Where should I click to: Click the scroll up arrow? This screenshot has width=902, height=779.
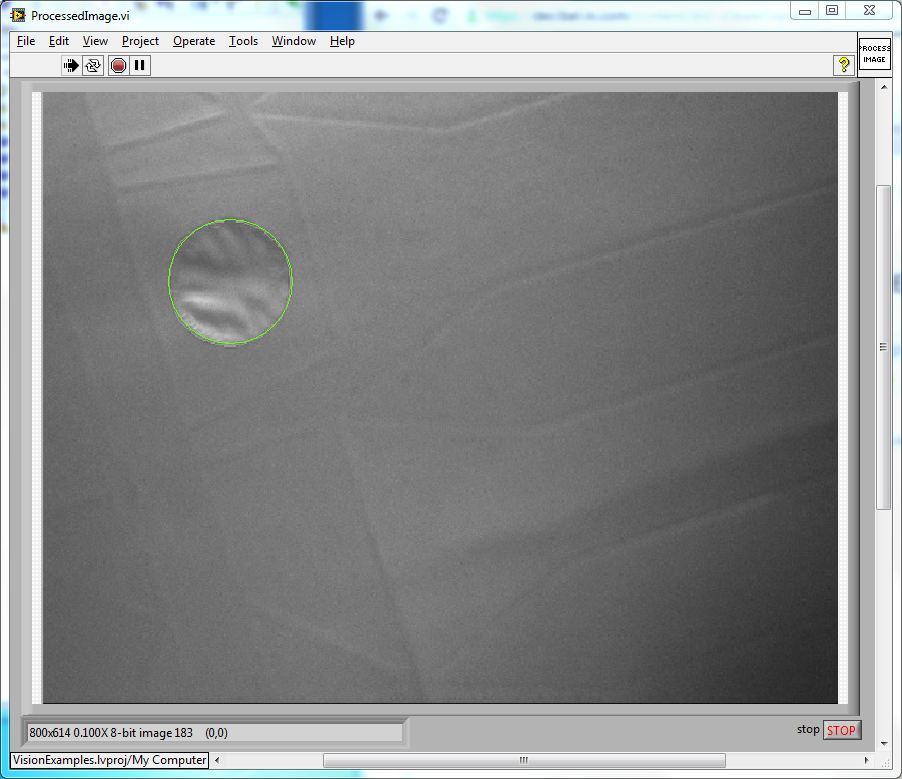[884, 87]
